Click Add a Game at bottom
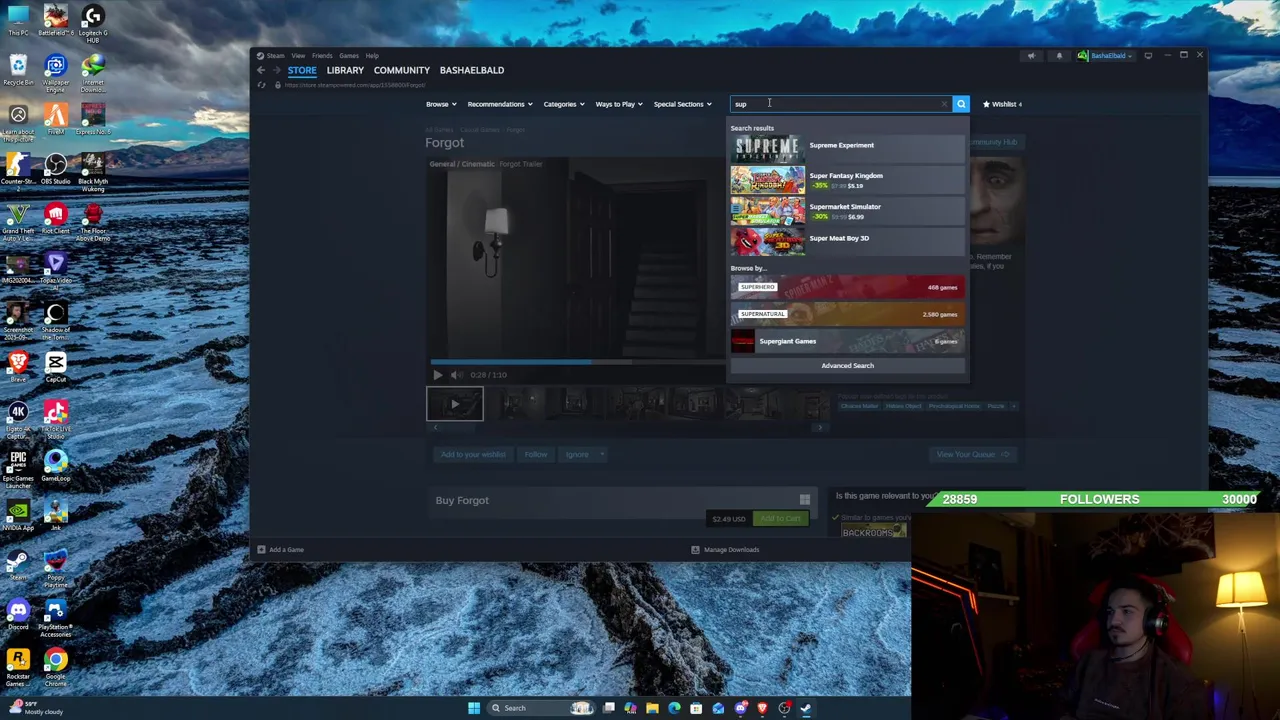 pyautogui.click(x=280, y=549)
